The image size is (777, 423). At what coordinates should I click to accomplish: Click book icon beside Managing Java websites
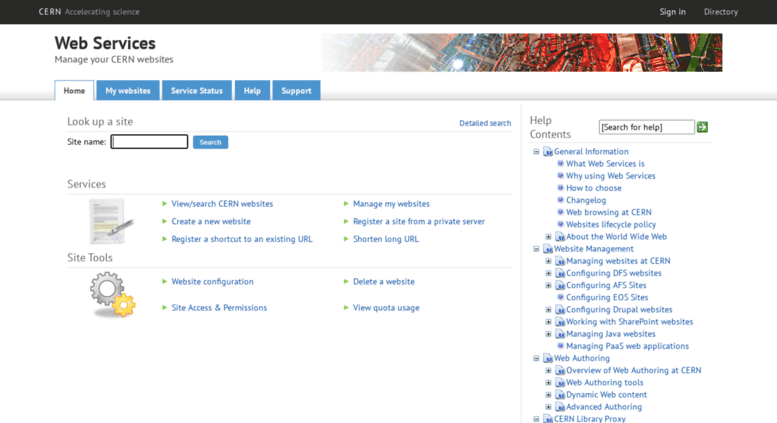[x=560, y=334]
